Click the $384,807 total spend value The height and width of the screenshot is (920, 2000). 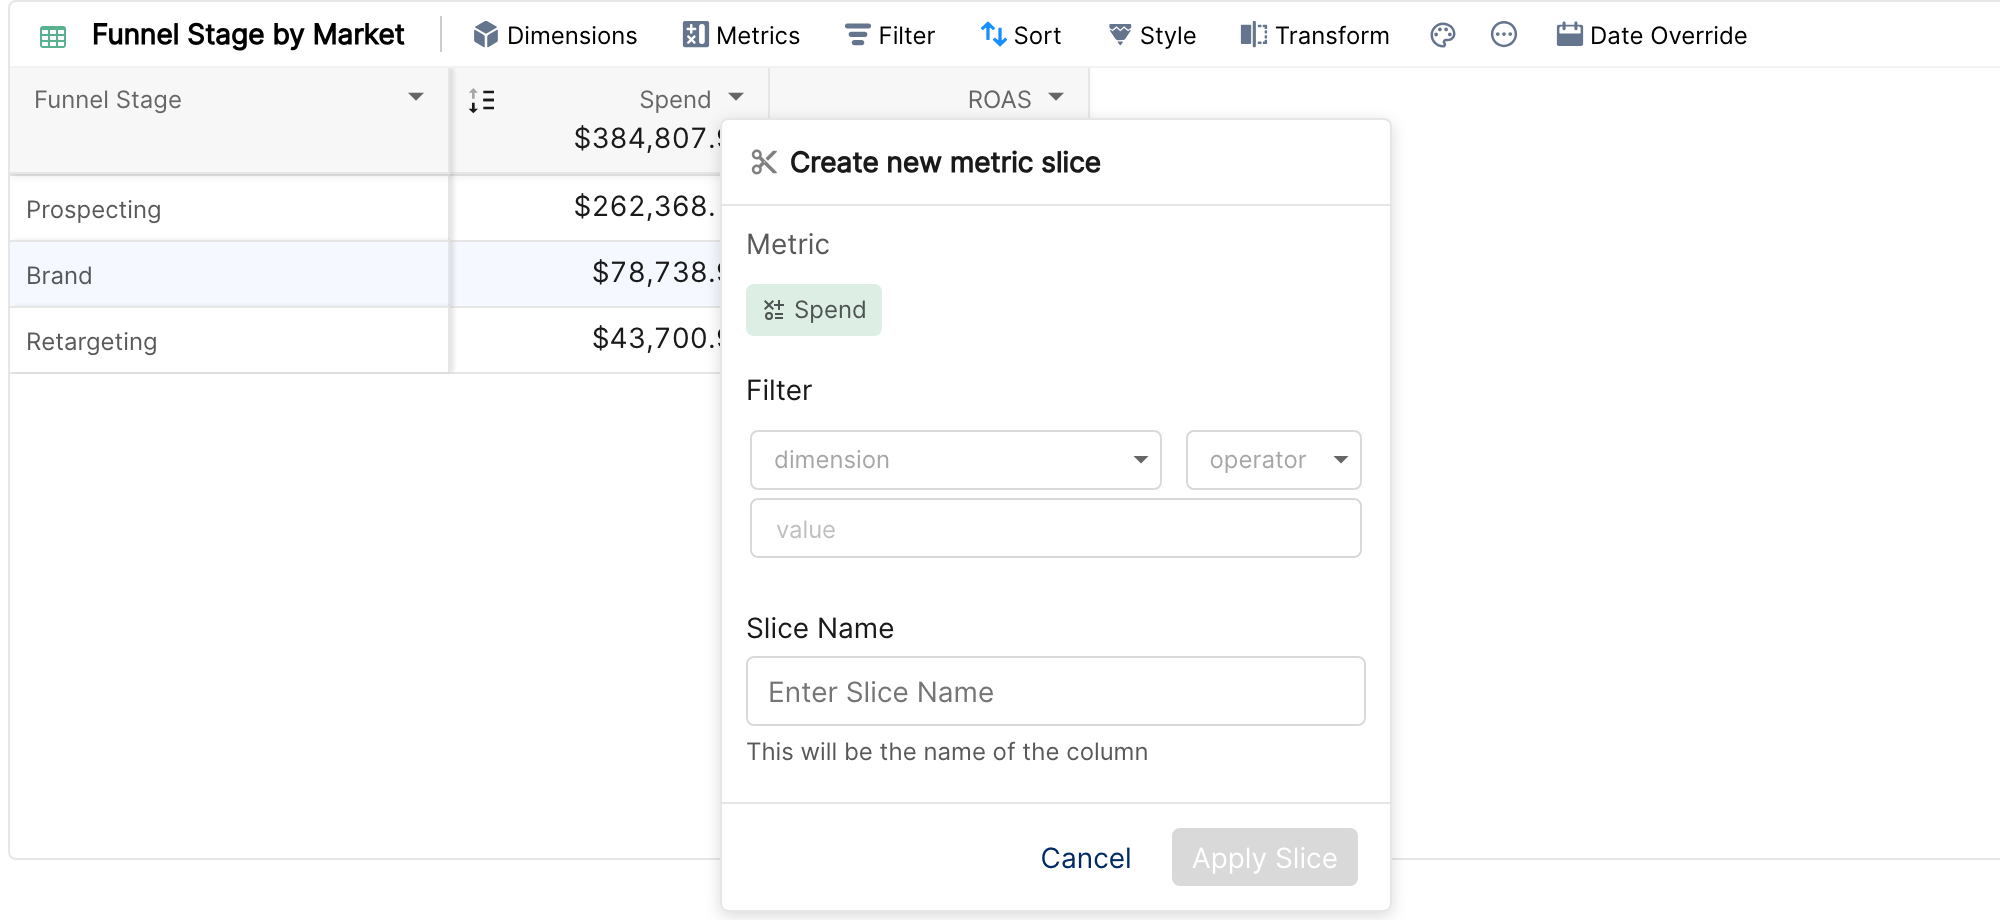(647, 138)
